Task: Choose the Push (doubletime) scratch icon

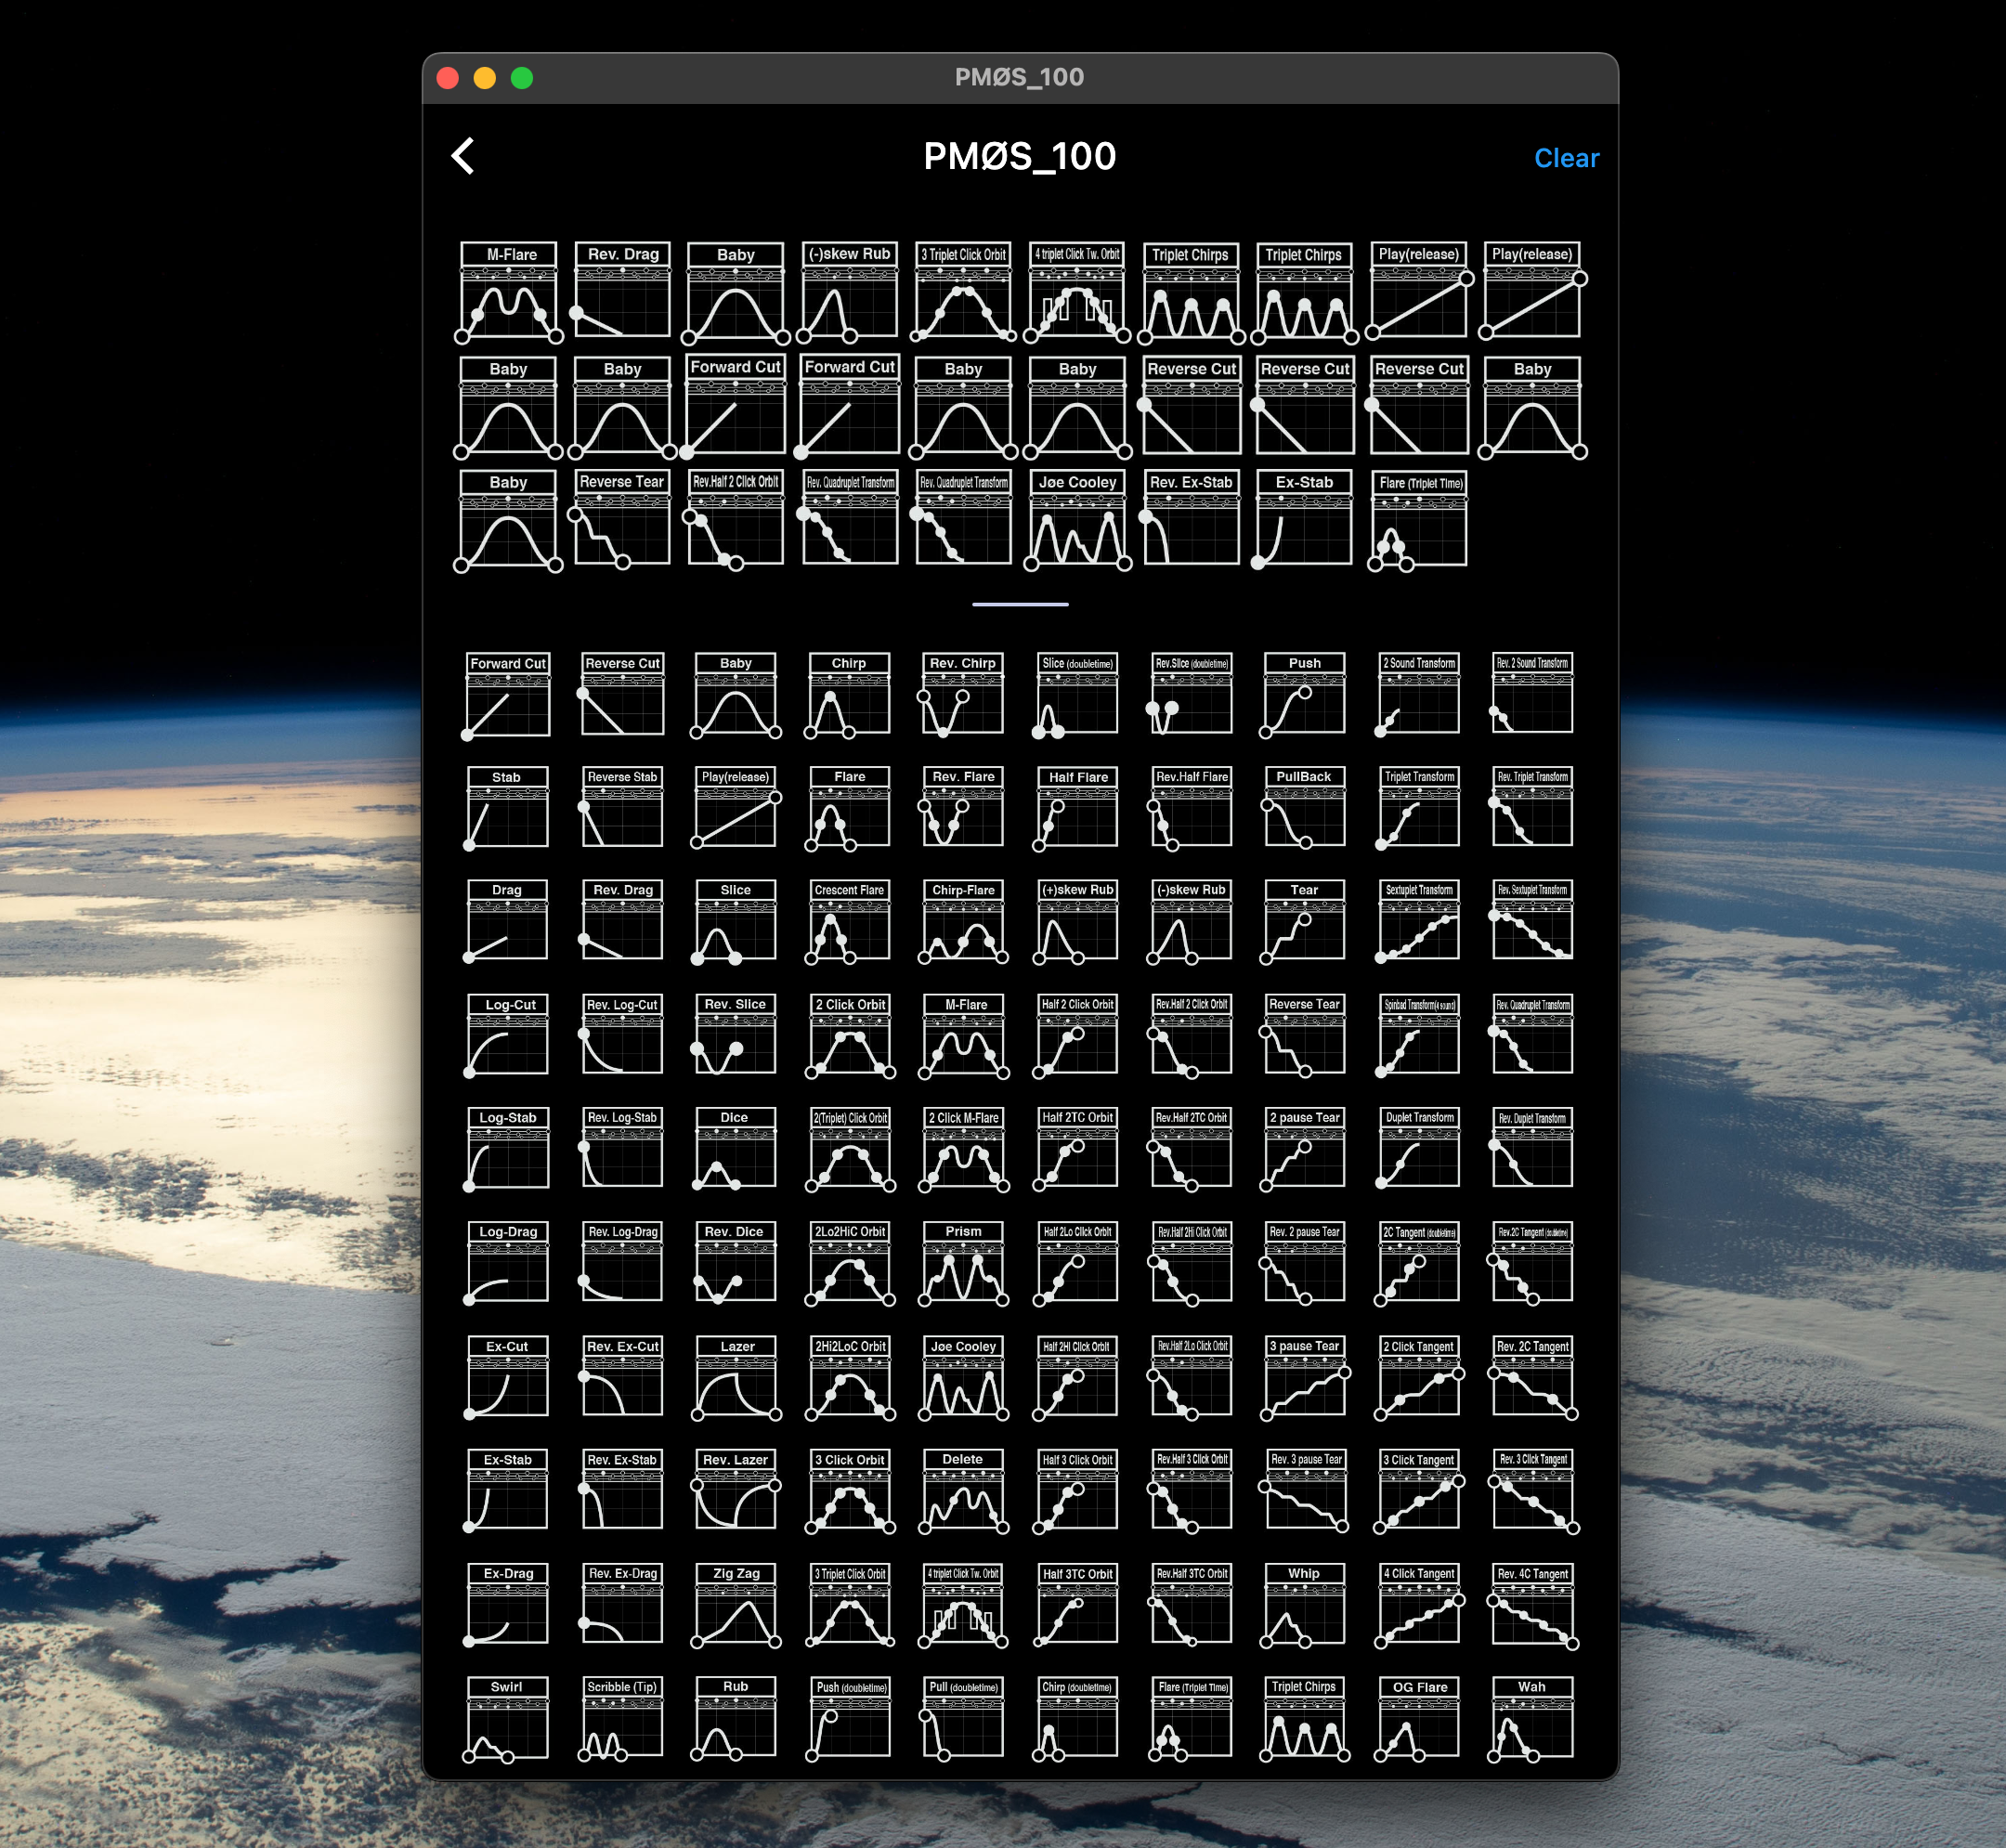Action: (848, 1719)
